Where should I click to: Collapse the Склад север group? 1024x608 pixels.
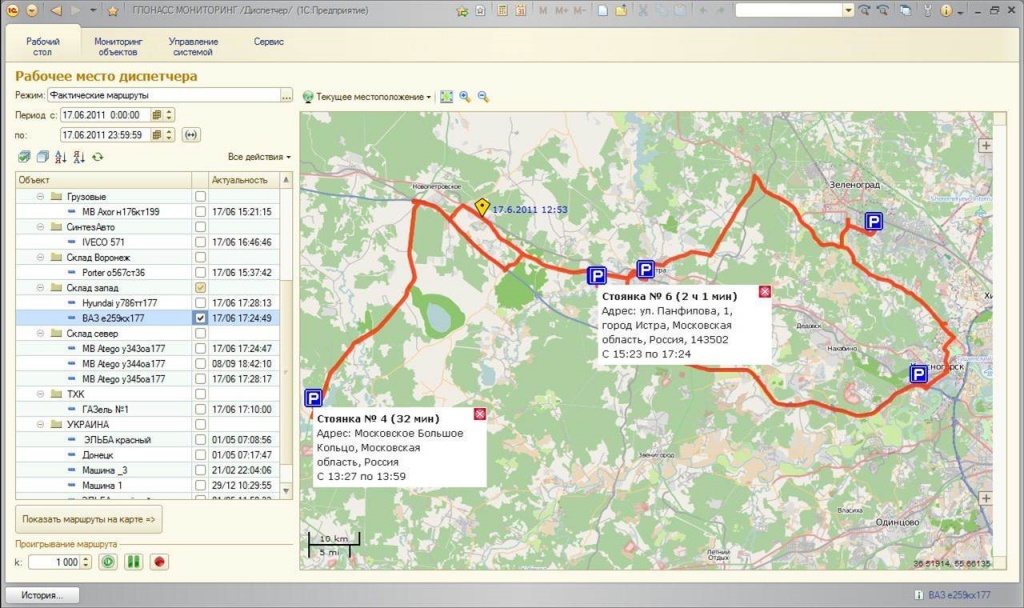pyautogui.click(x=41, y=333)
